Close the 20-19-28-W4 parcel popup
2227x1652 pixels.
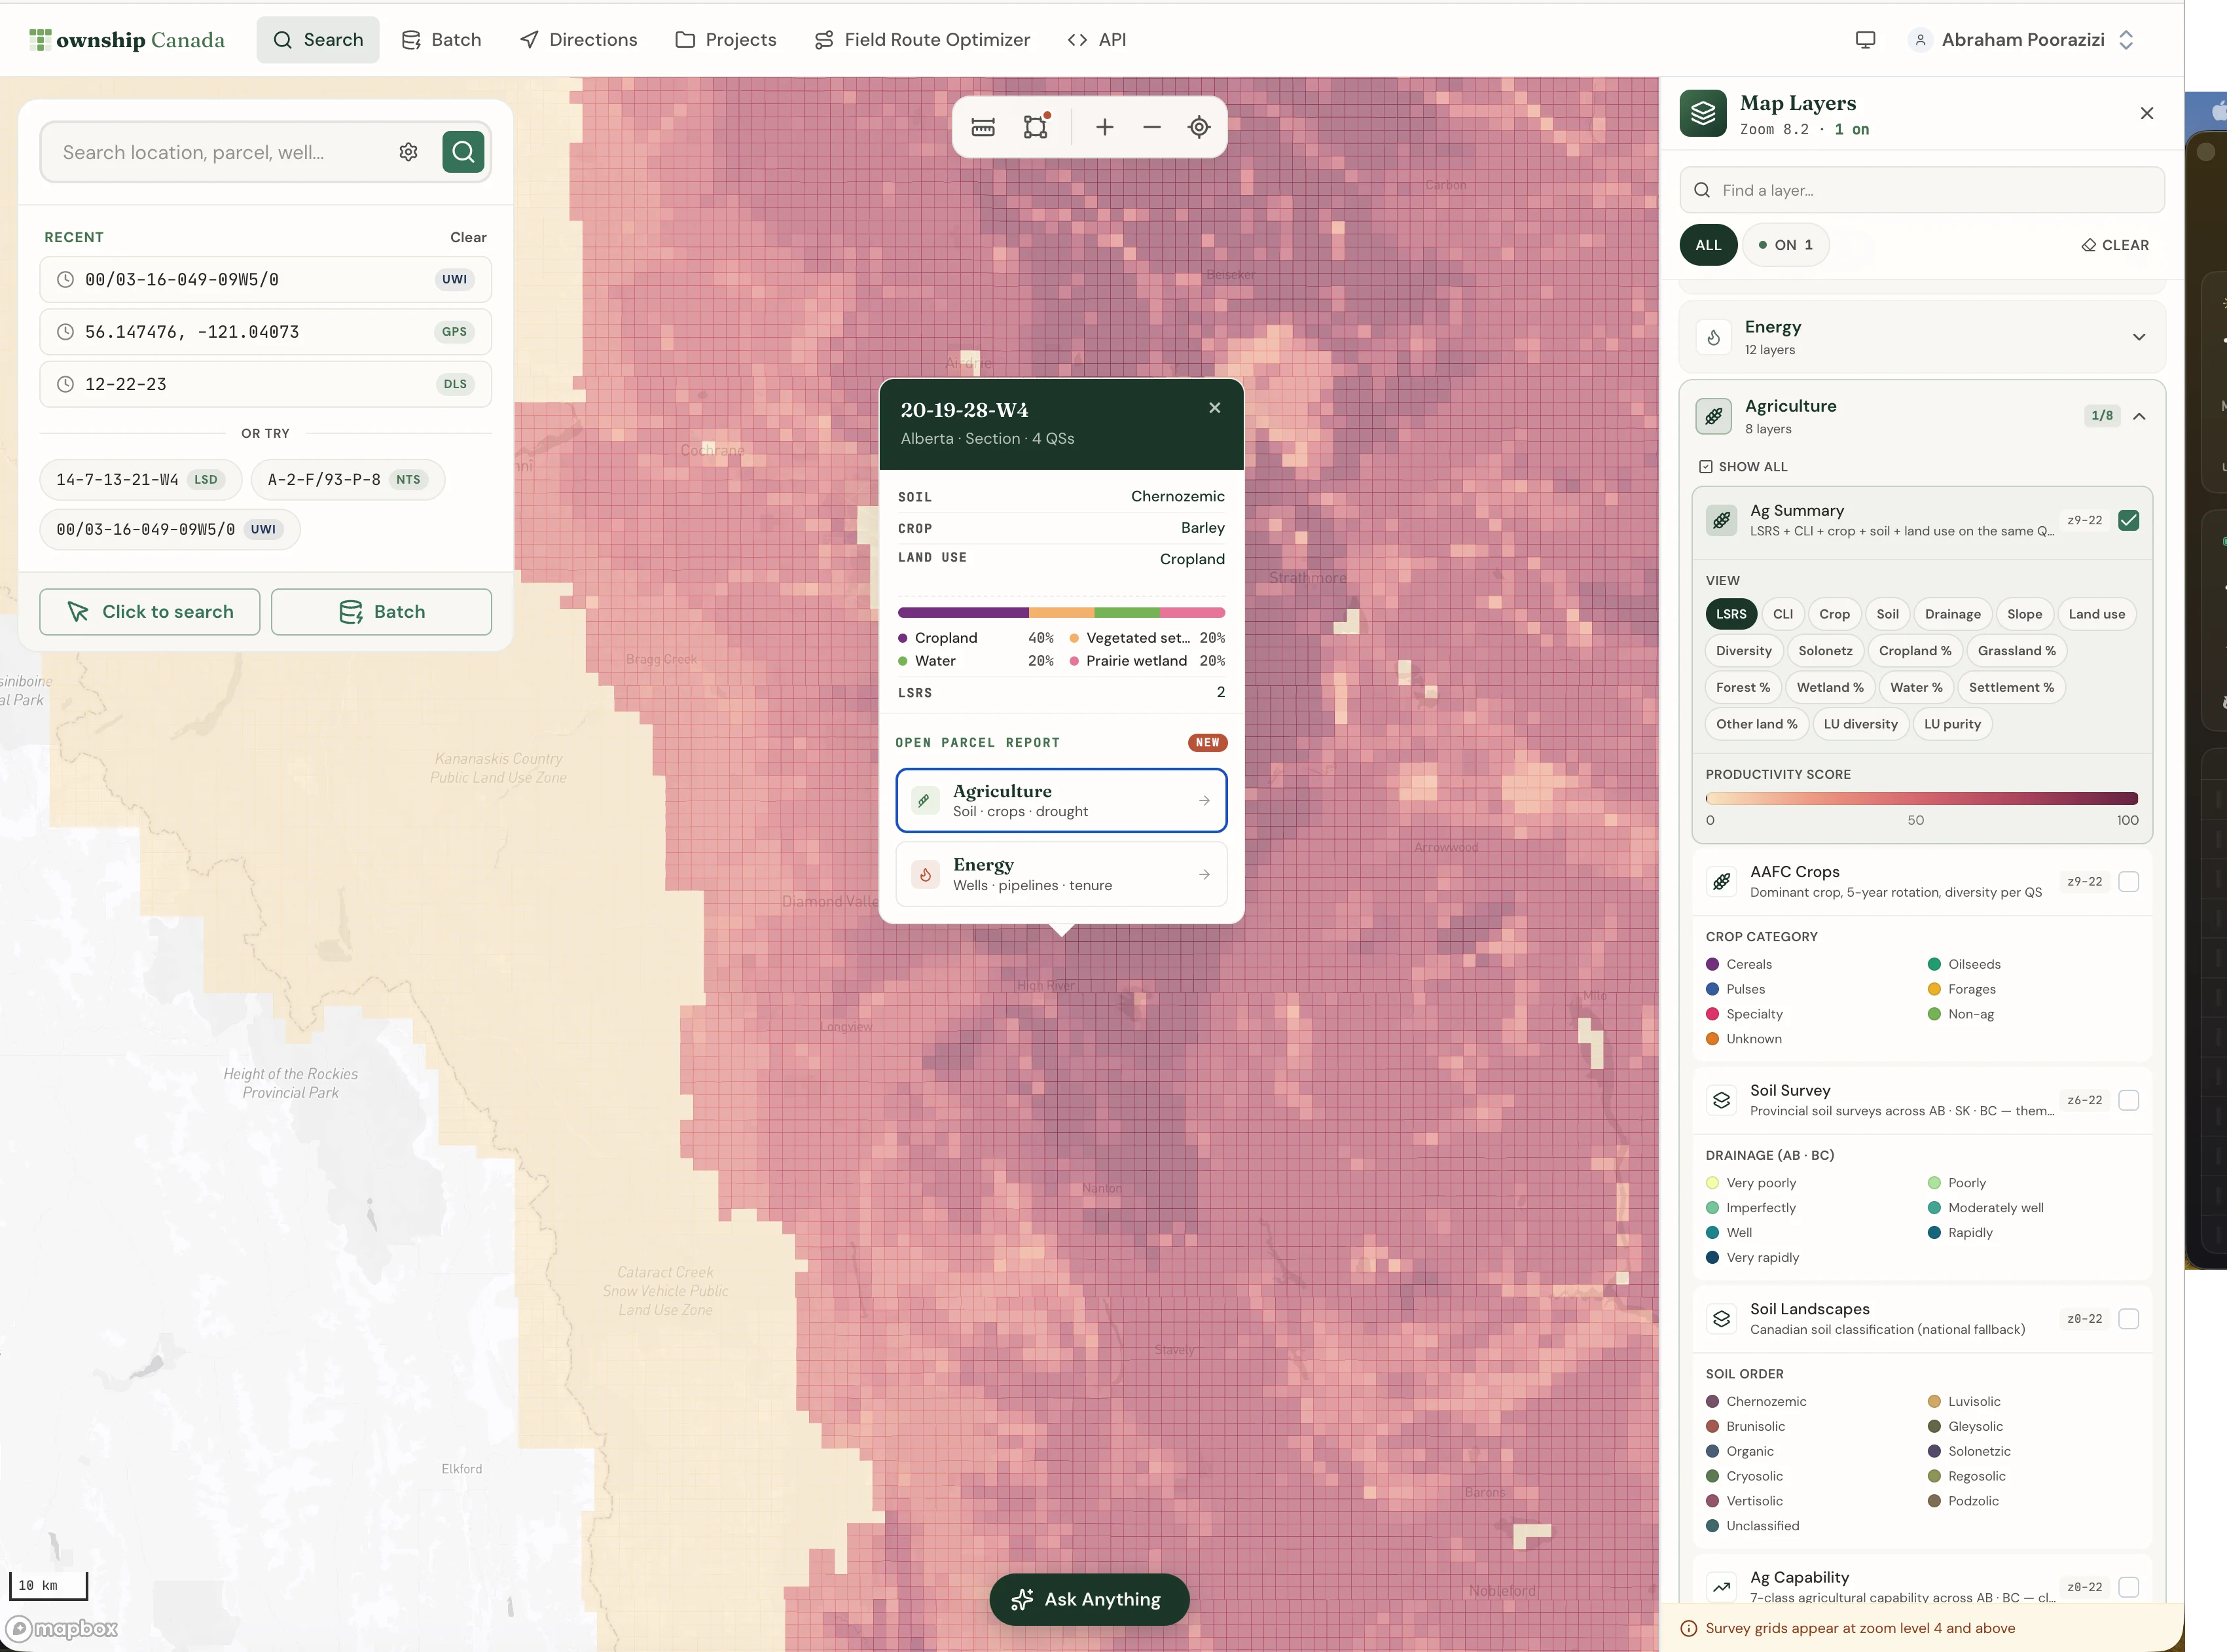pos(1214,408)
